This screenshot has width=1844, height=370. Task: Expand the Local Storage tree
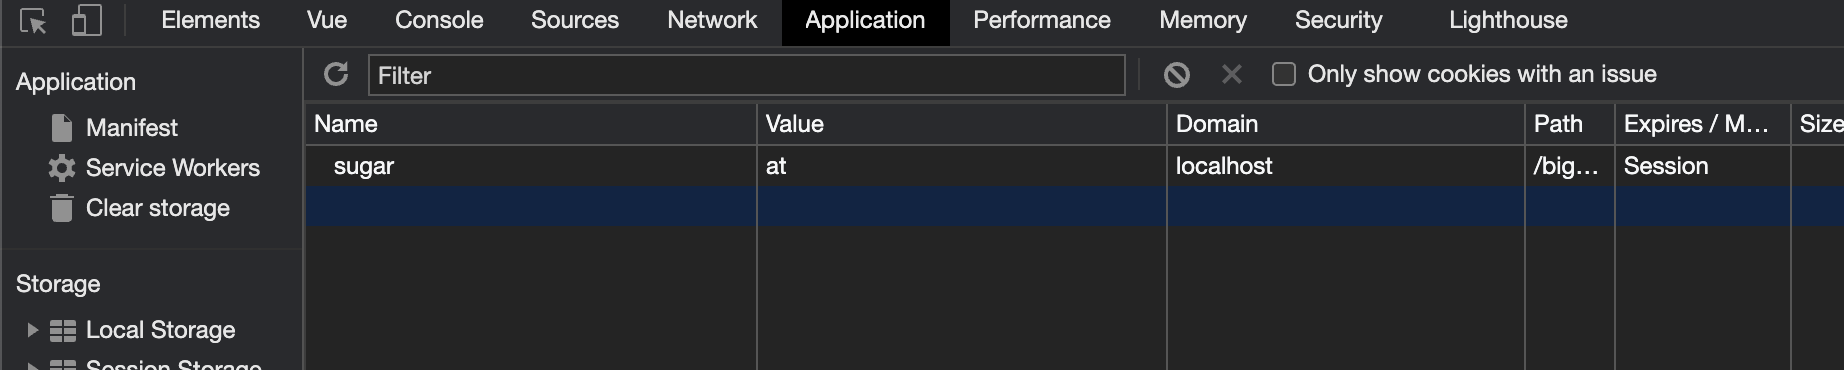click(32, 330)
